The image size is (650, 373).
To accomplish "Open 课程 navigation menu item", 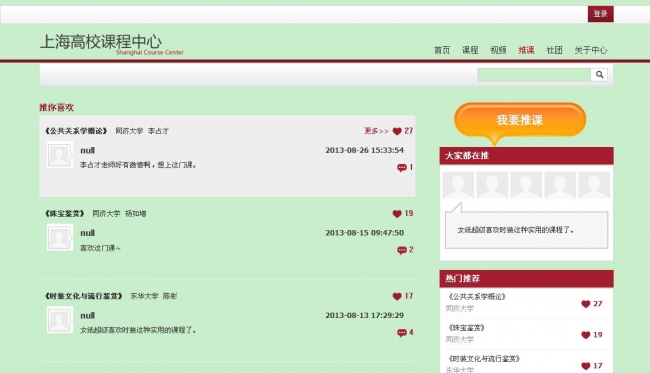I will click(x=470, y=50).
